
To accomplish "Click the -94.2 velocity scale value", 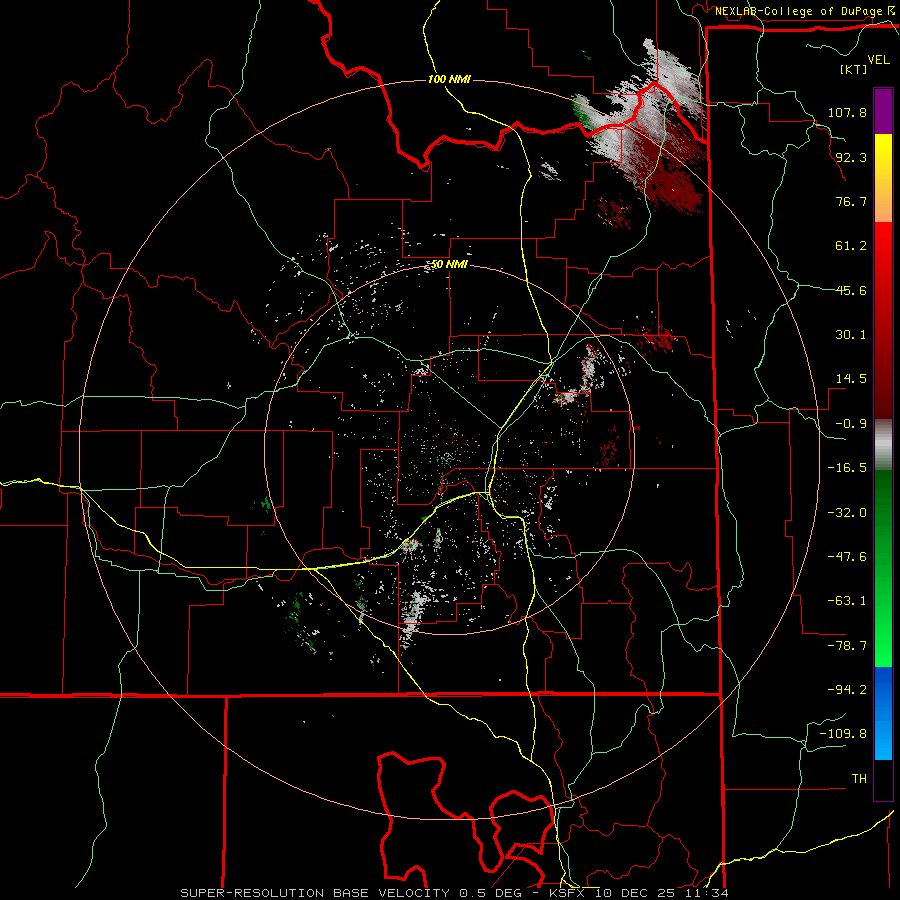I will [x=847, y=690].
